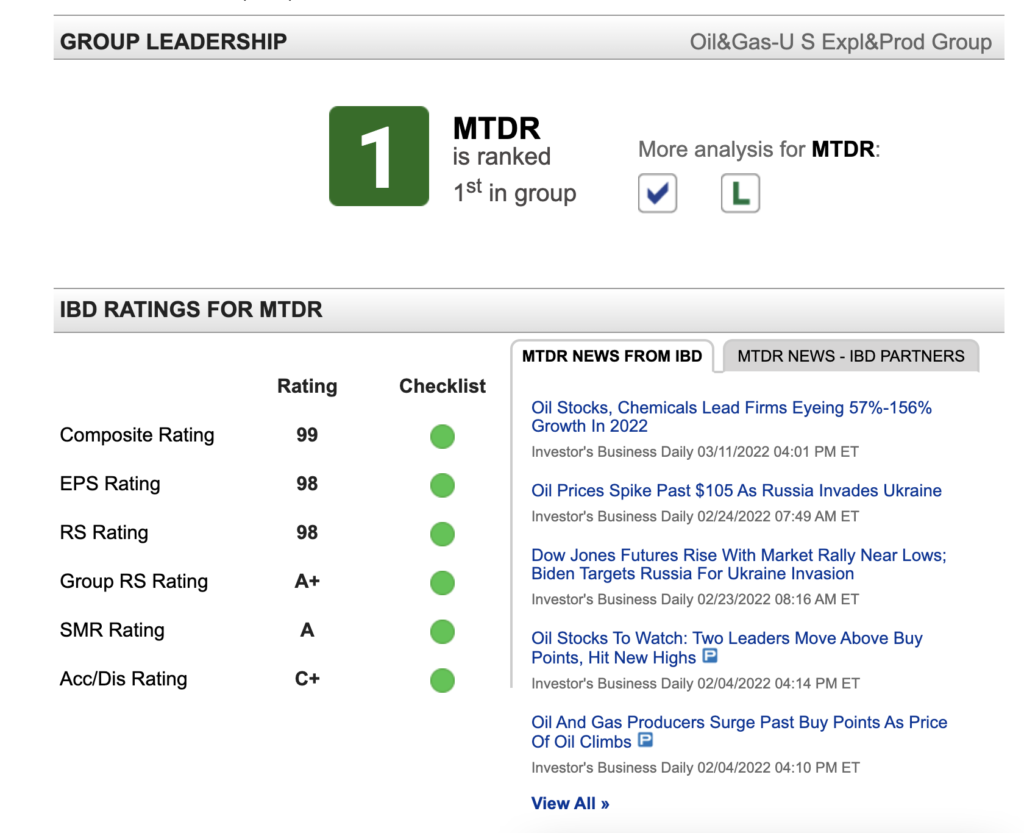
Task: Click dateline 03/11/2022 04:01 PM ET
Action: pyautogui.click(x=778, y=452)
